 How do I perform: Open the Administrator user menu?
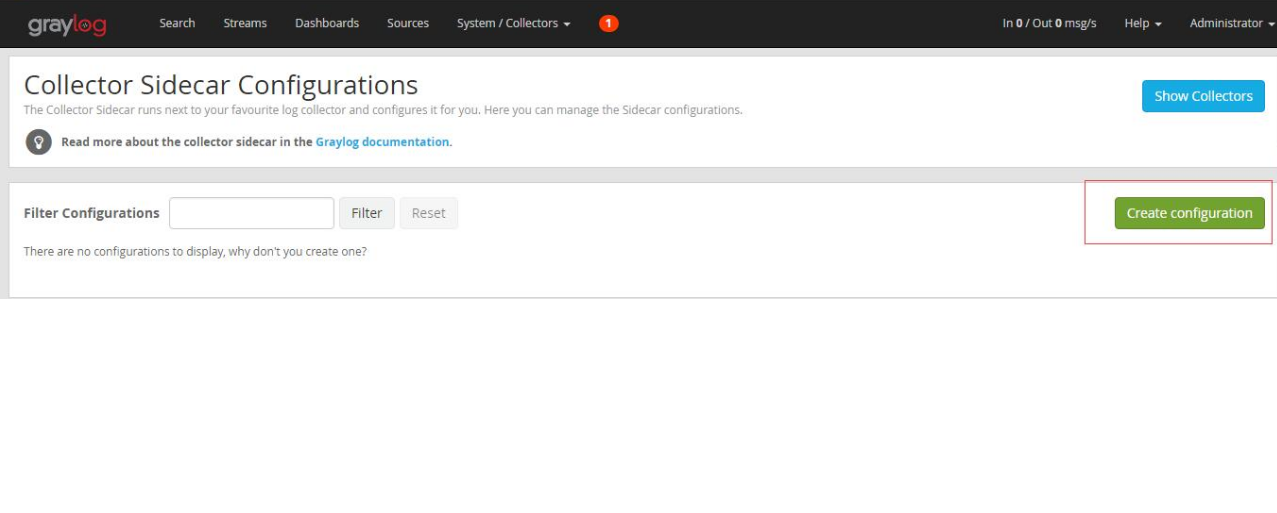(x=1232, y=23)
